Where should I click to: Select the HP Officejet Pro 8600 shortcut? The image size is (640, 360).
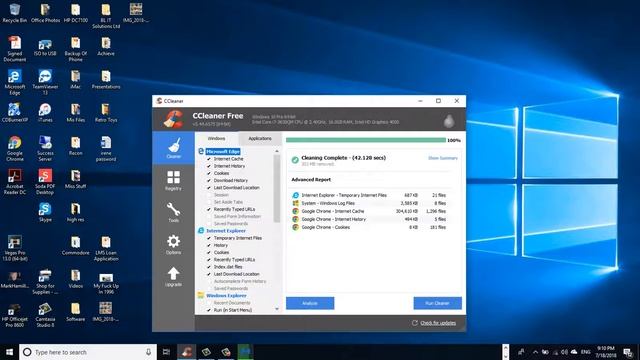(x=15, y=315)
